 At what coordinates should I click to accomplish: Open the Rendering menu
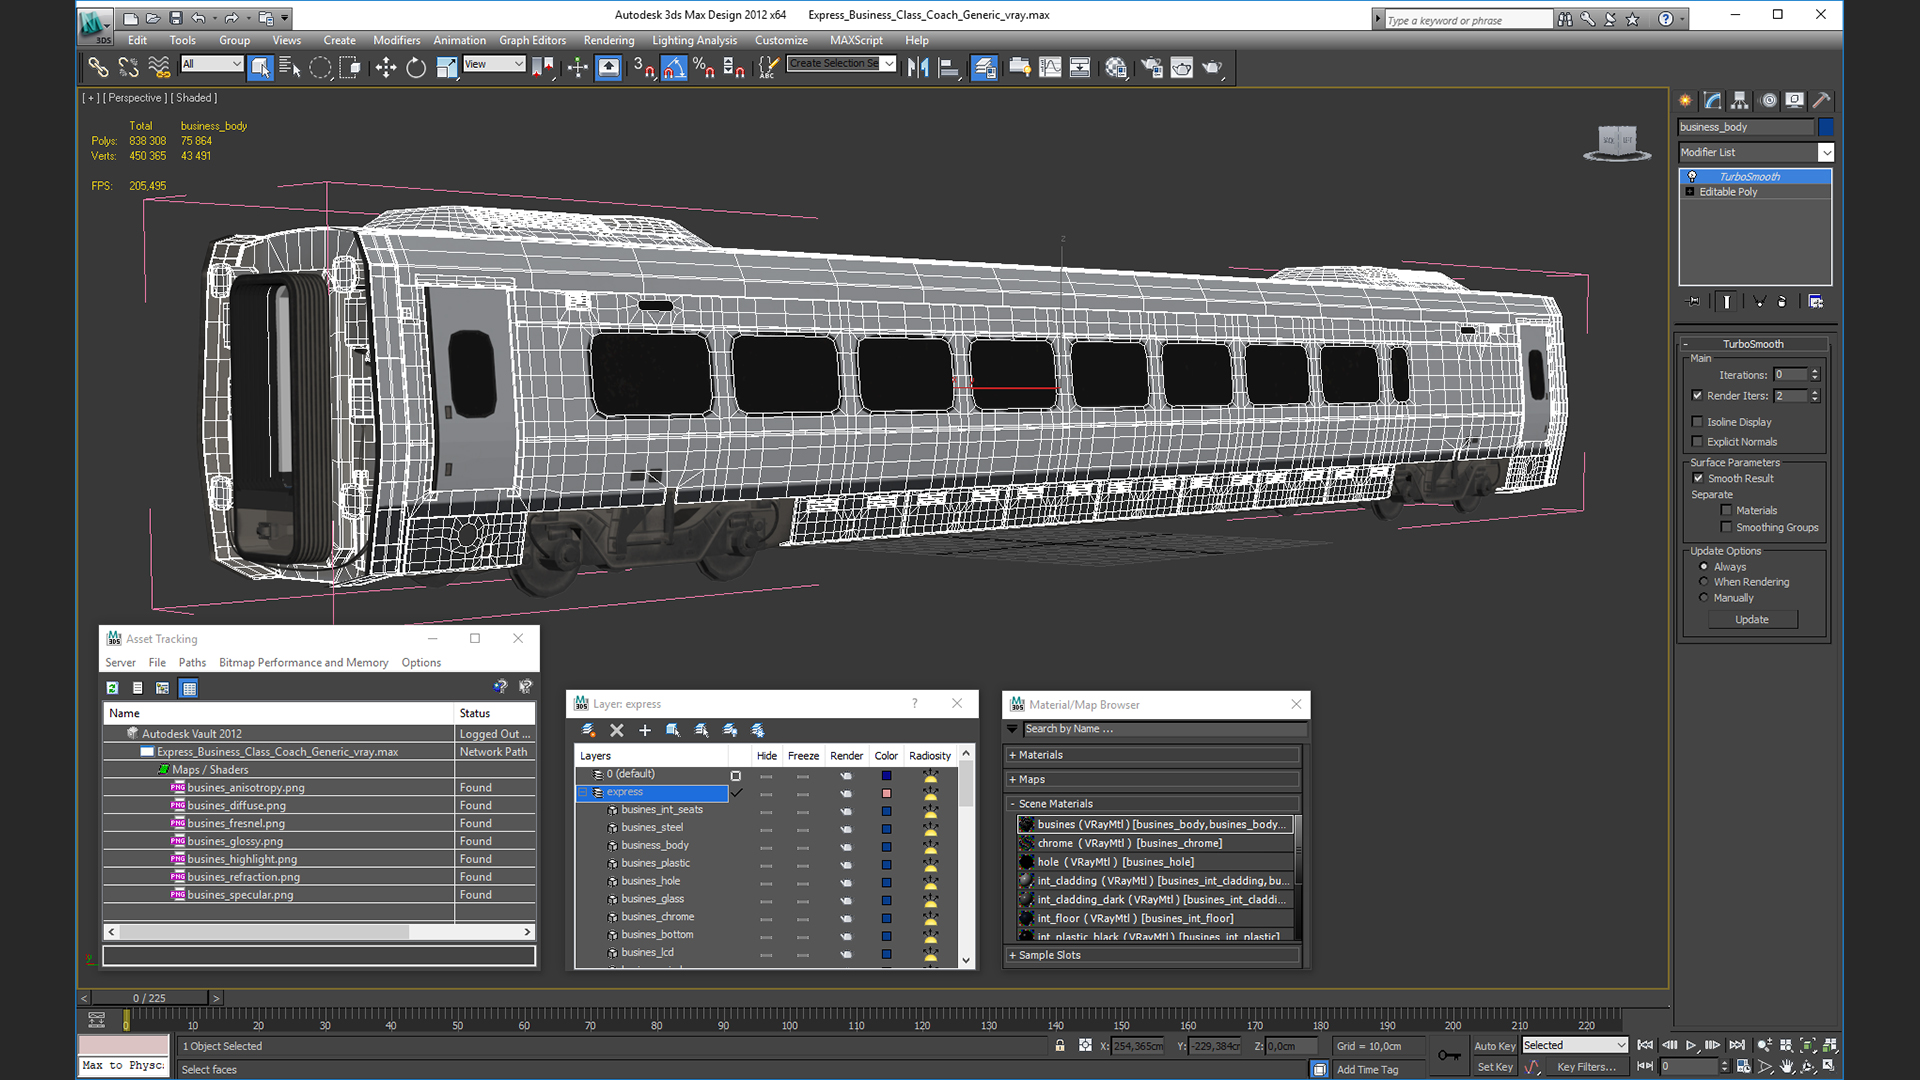pos(608,40)
